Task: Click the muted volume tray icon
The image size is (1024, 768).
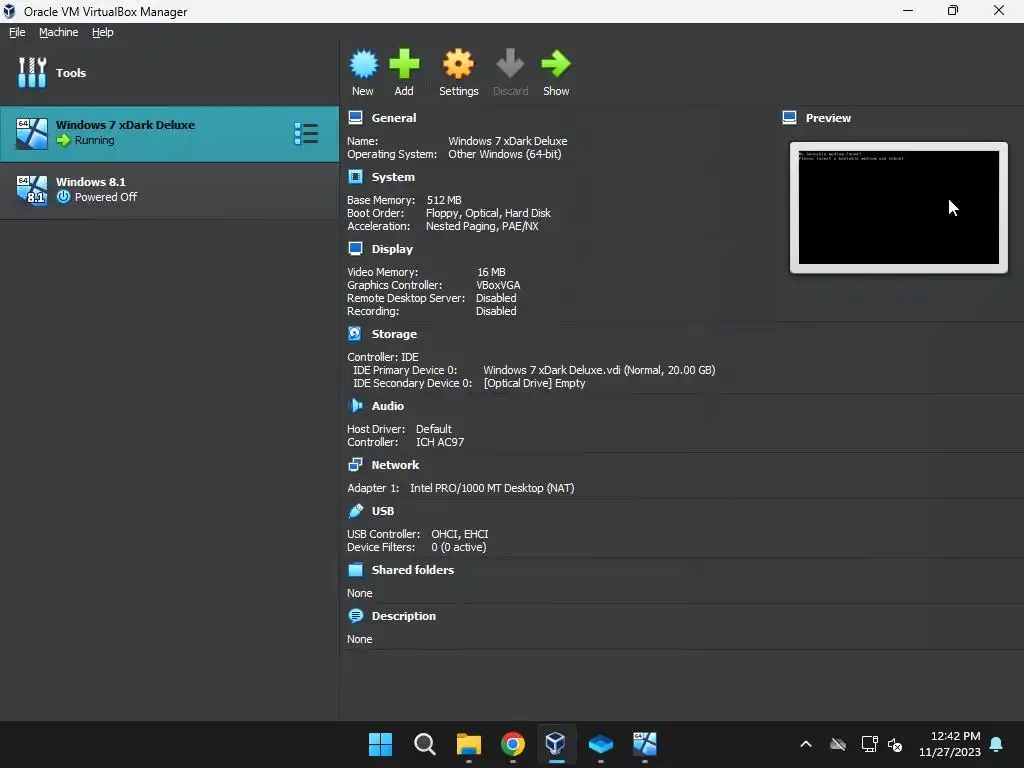Action: (895, 744)
